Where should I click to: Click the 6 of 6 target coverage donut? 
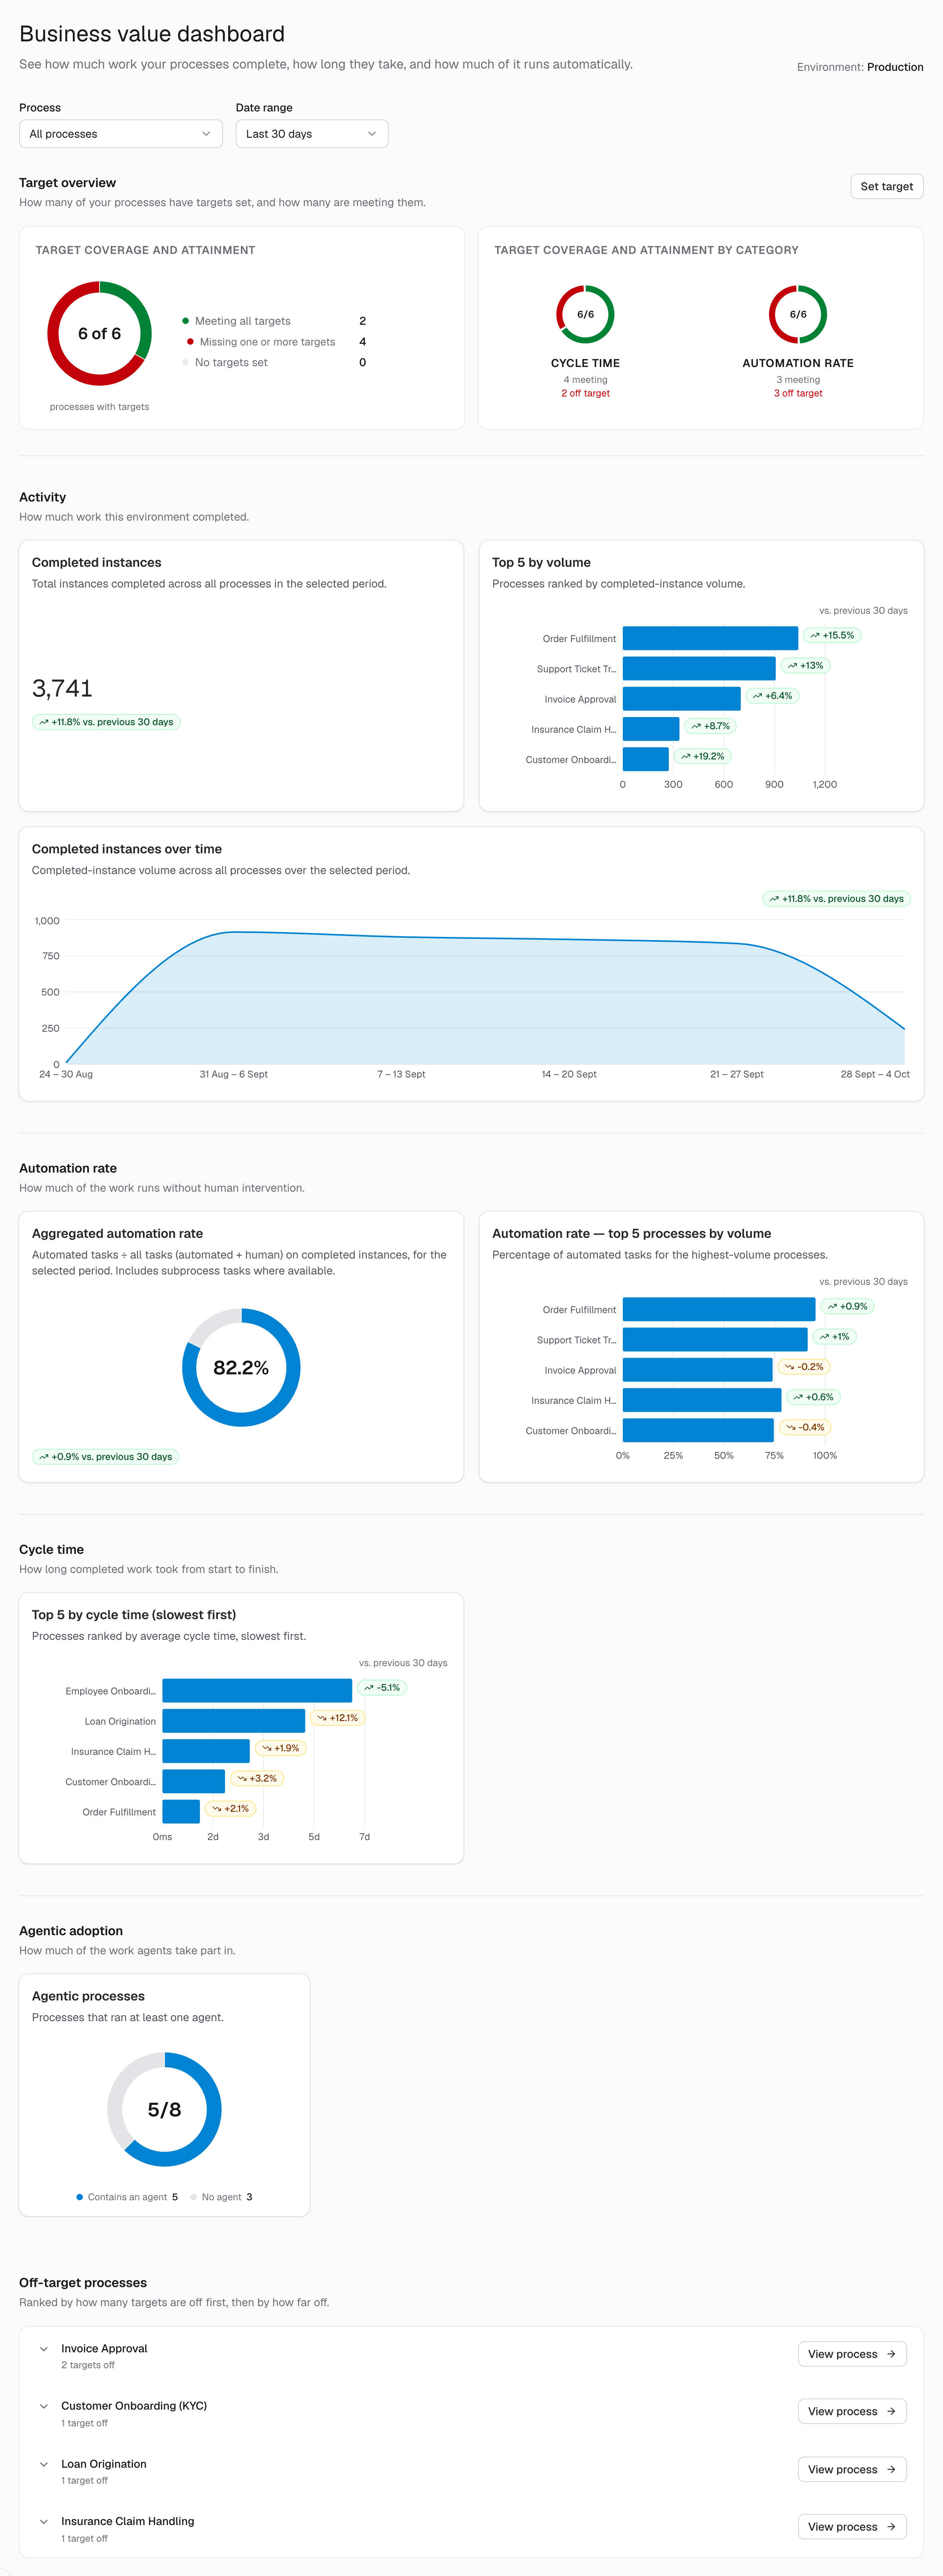[99, 334]
